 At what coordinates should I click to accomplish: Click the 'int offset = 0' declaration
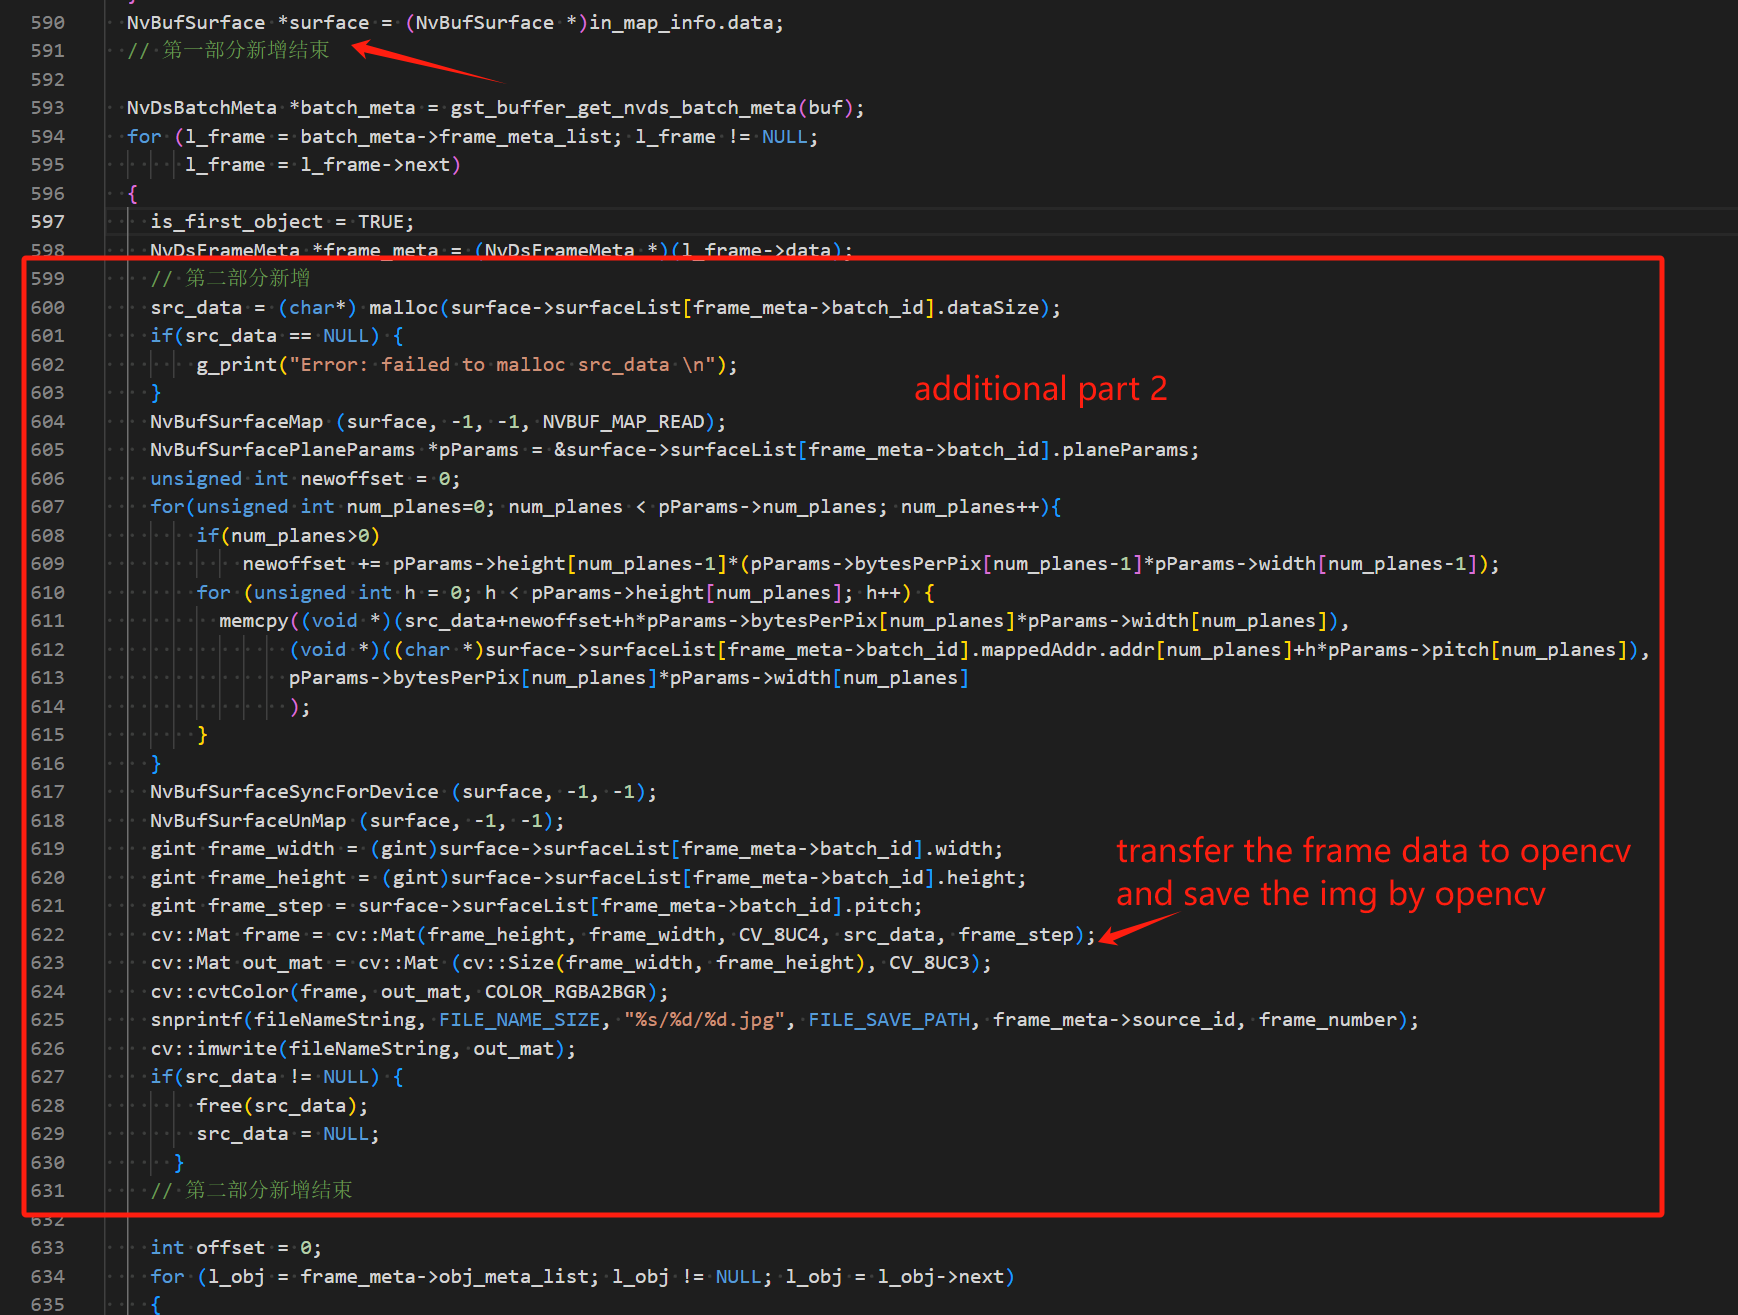(x=236, y=1247)
